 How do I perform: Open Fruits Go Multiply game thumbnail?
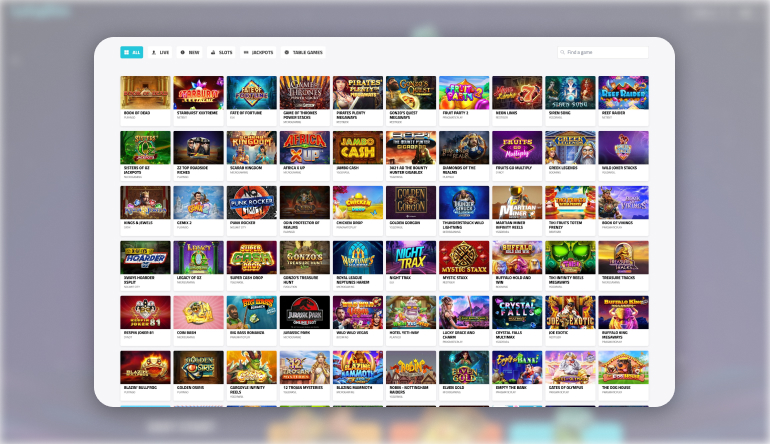[x=517, y=147]
